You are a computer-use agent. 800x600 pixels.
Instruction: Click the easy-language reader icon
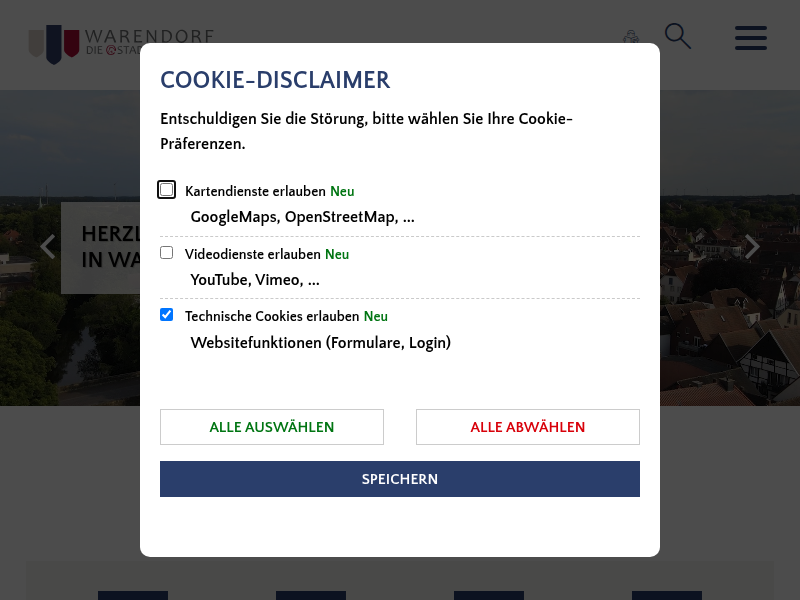click(x=631, y=37)
